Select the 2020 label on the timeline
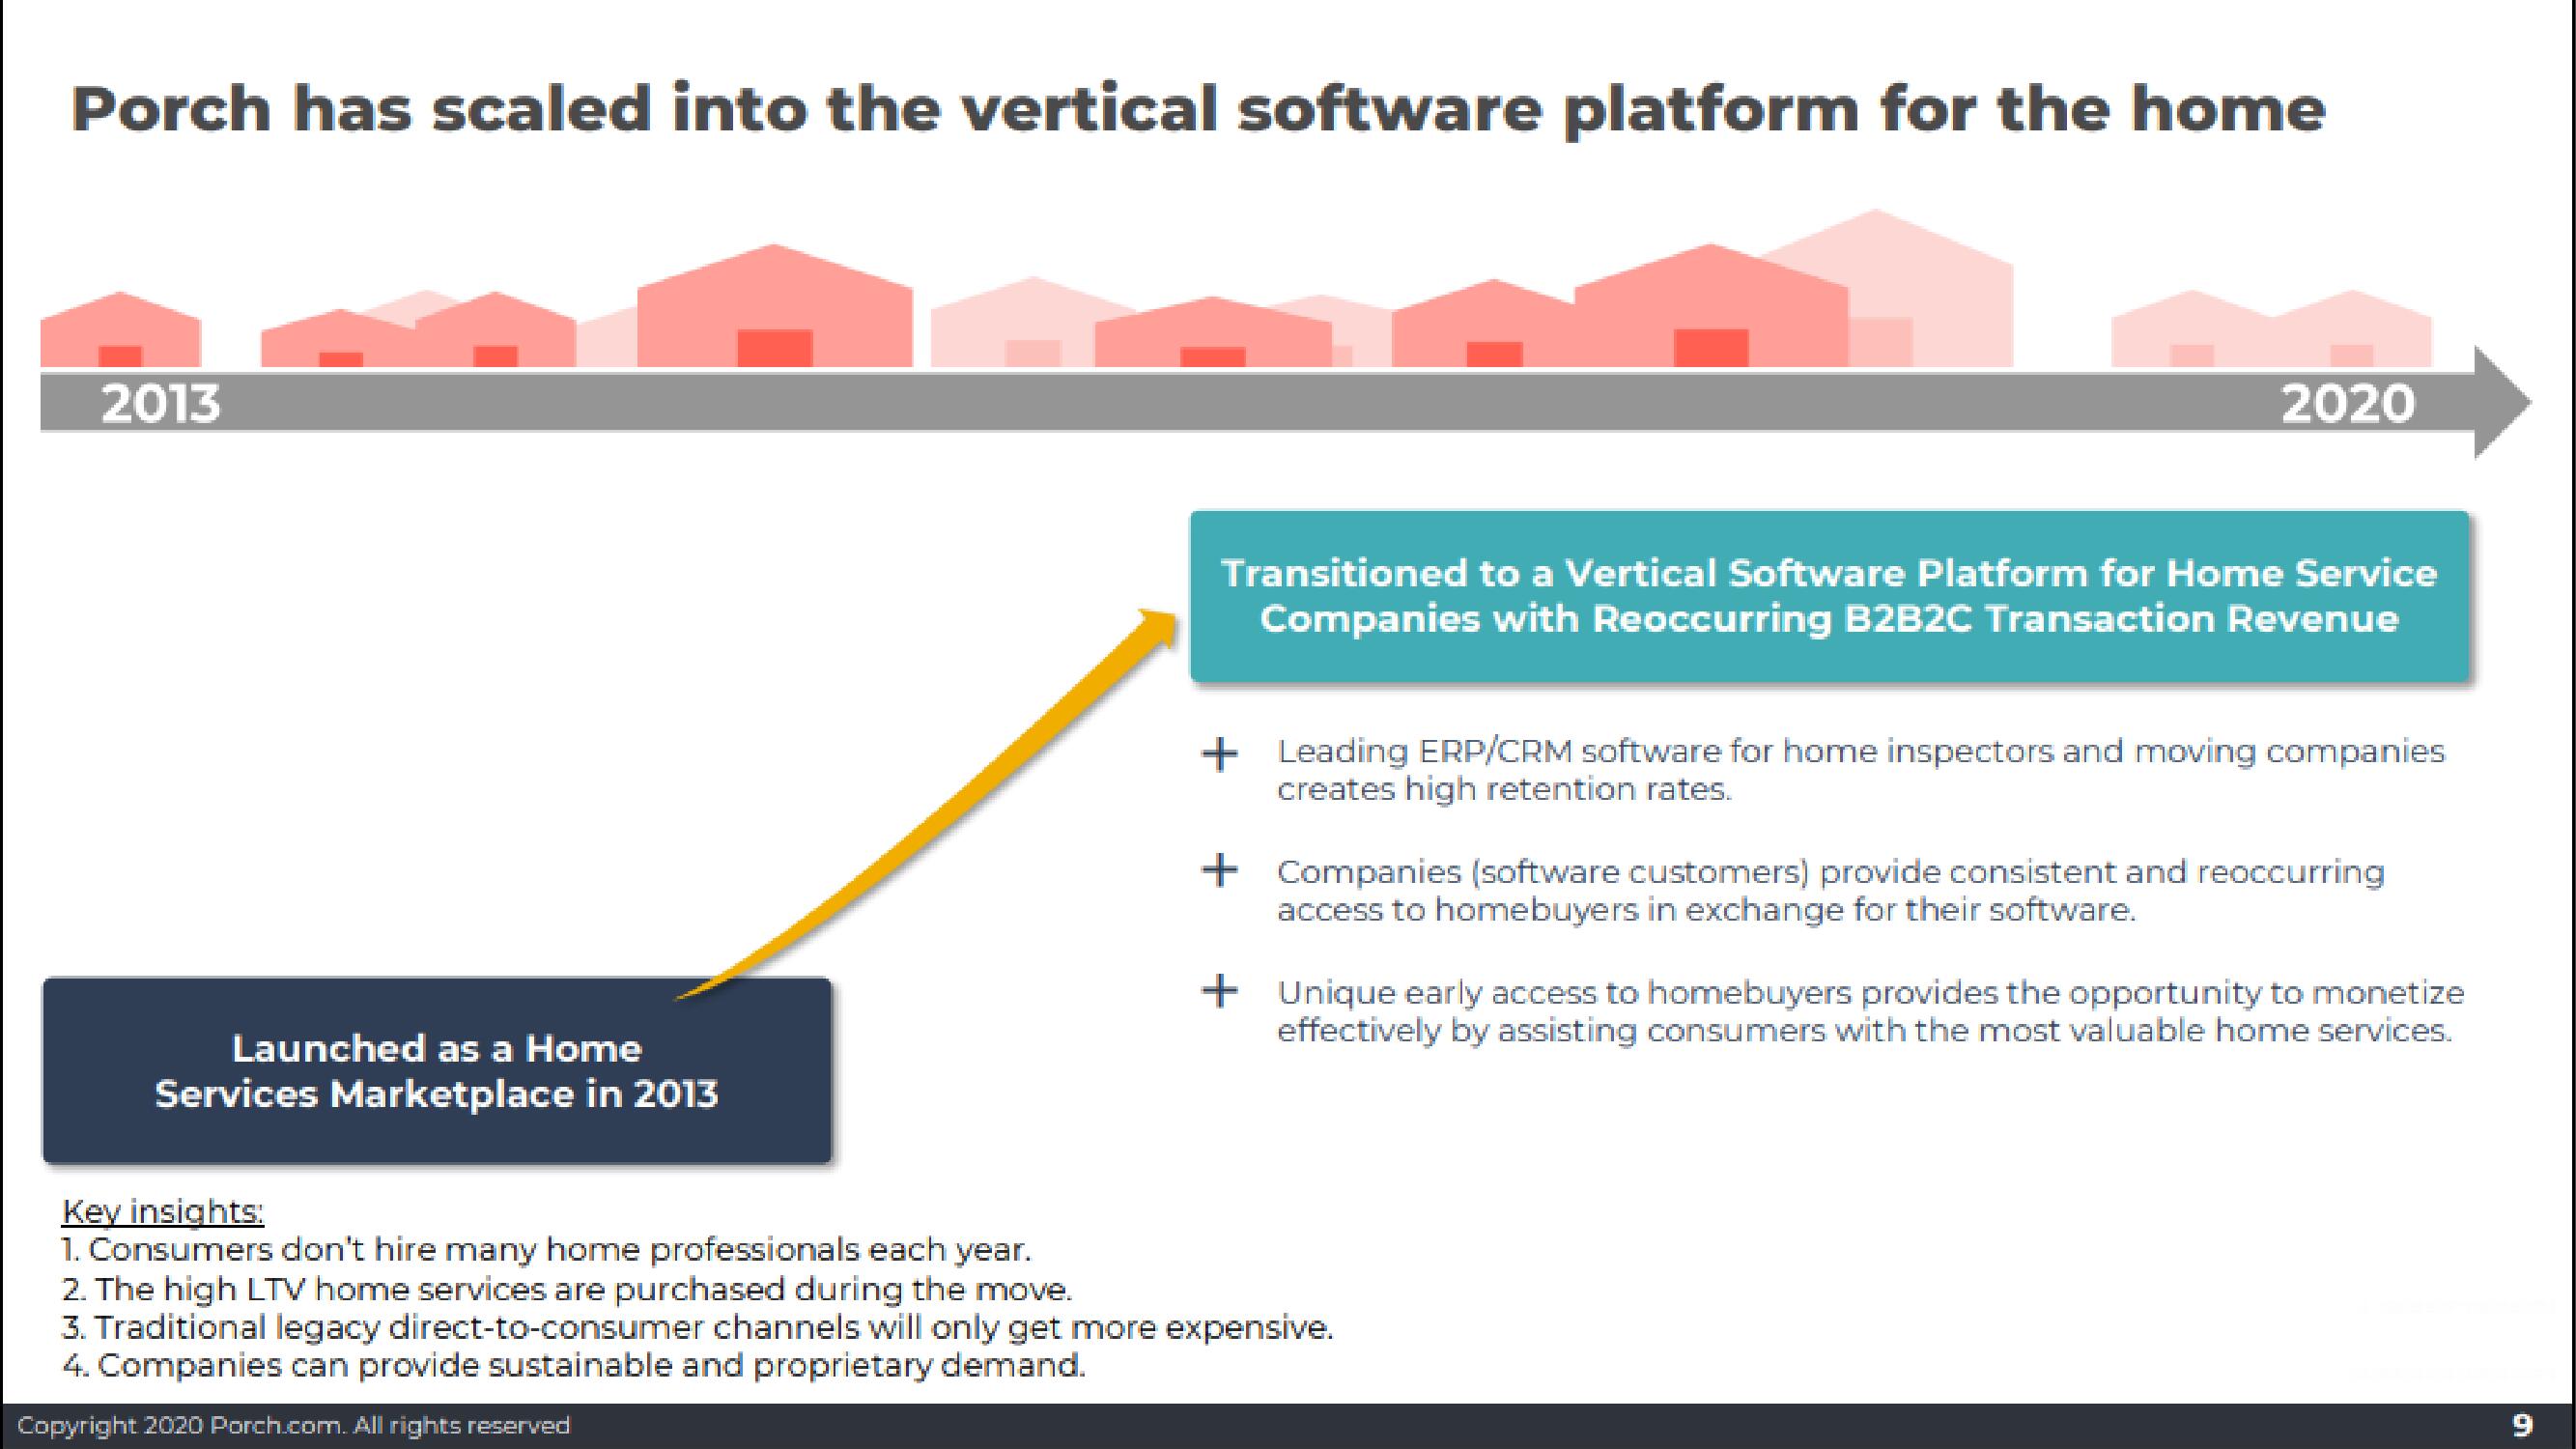Screen dimensions: 2576x1449 click(x=2348, y=404)
